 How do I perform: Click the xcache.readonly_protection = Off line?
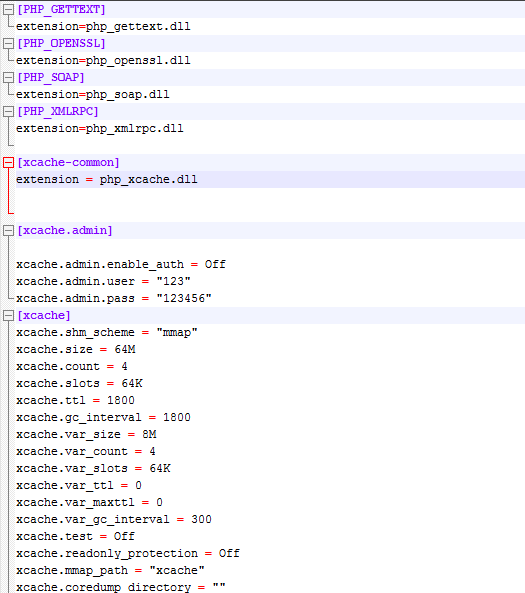click(x=128, y=554)
